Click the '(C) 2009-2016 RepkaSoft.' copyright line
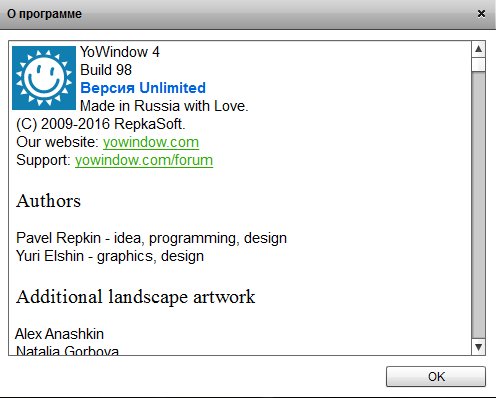Viewport: 496px width, 398px height. (x=100, y=124)
